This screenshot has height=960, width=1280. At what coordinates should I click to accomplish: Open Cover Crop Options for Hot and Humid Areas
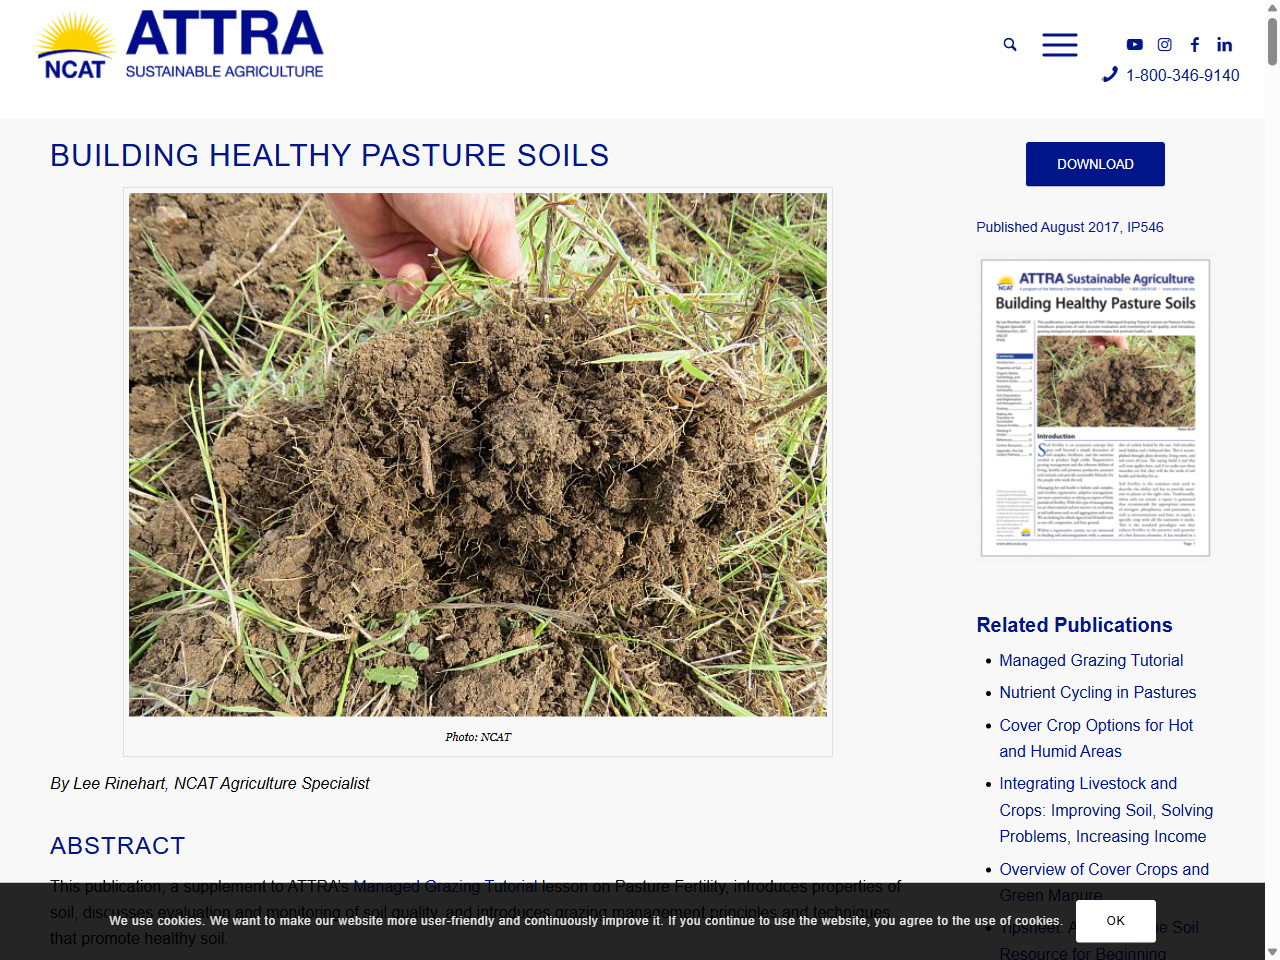coord(1095,738)
